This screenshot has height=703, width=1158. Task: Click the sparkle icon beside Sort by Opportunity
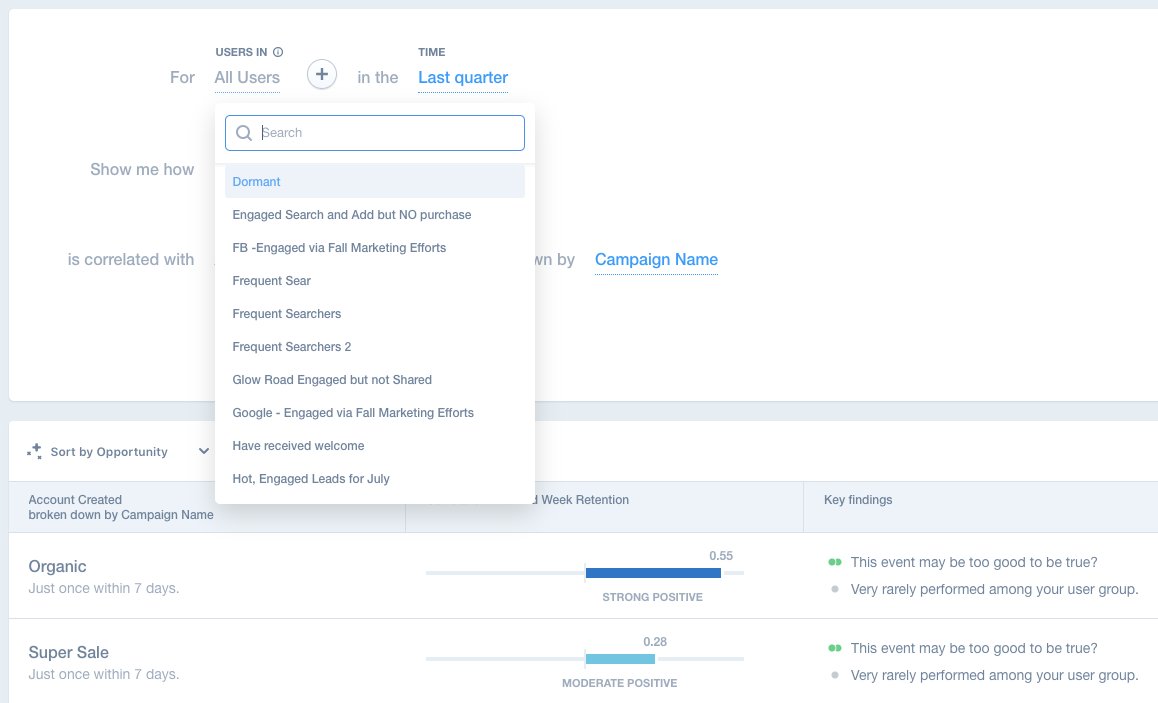click(35, 451)
